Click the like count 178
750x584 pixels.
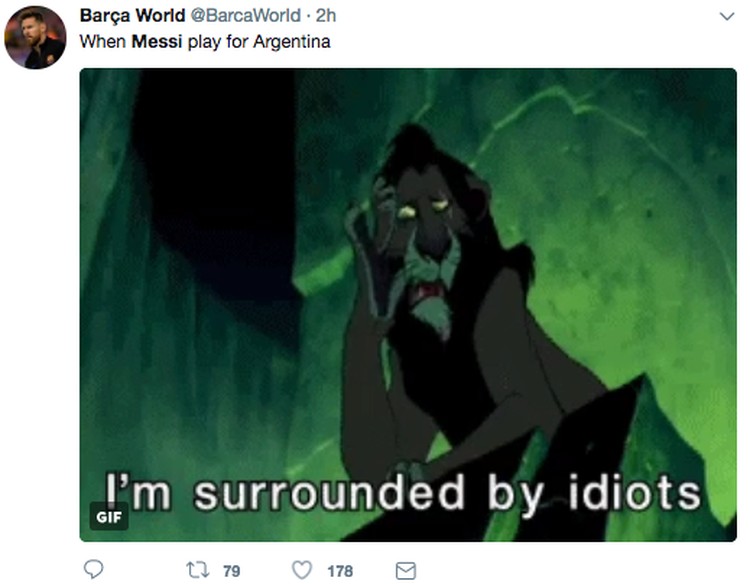click(340, 571)
